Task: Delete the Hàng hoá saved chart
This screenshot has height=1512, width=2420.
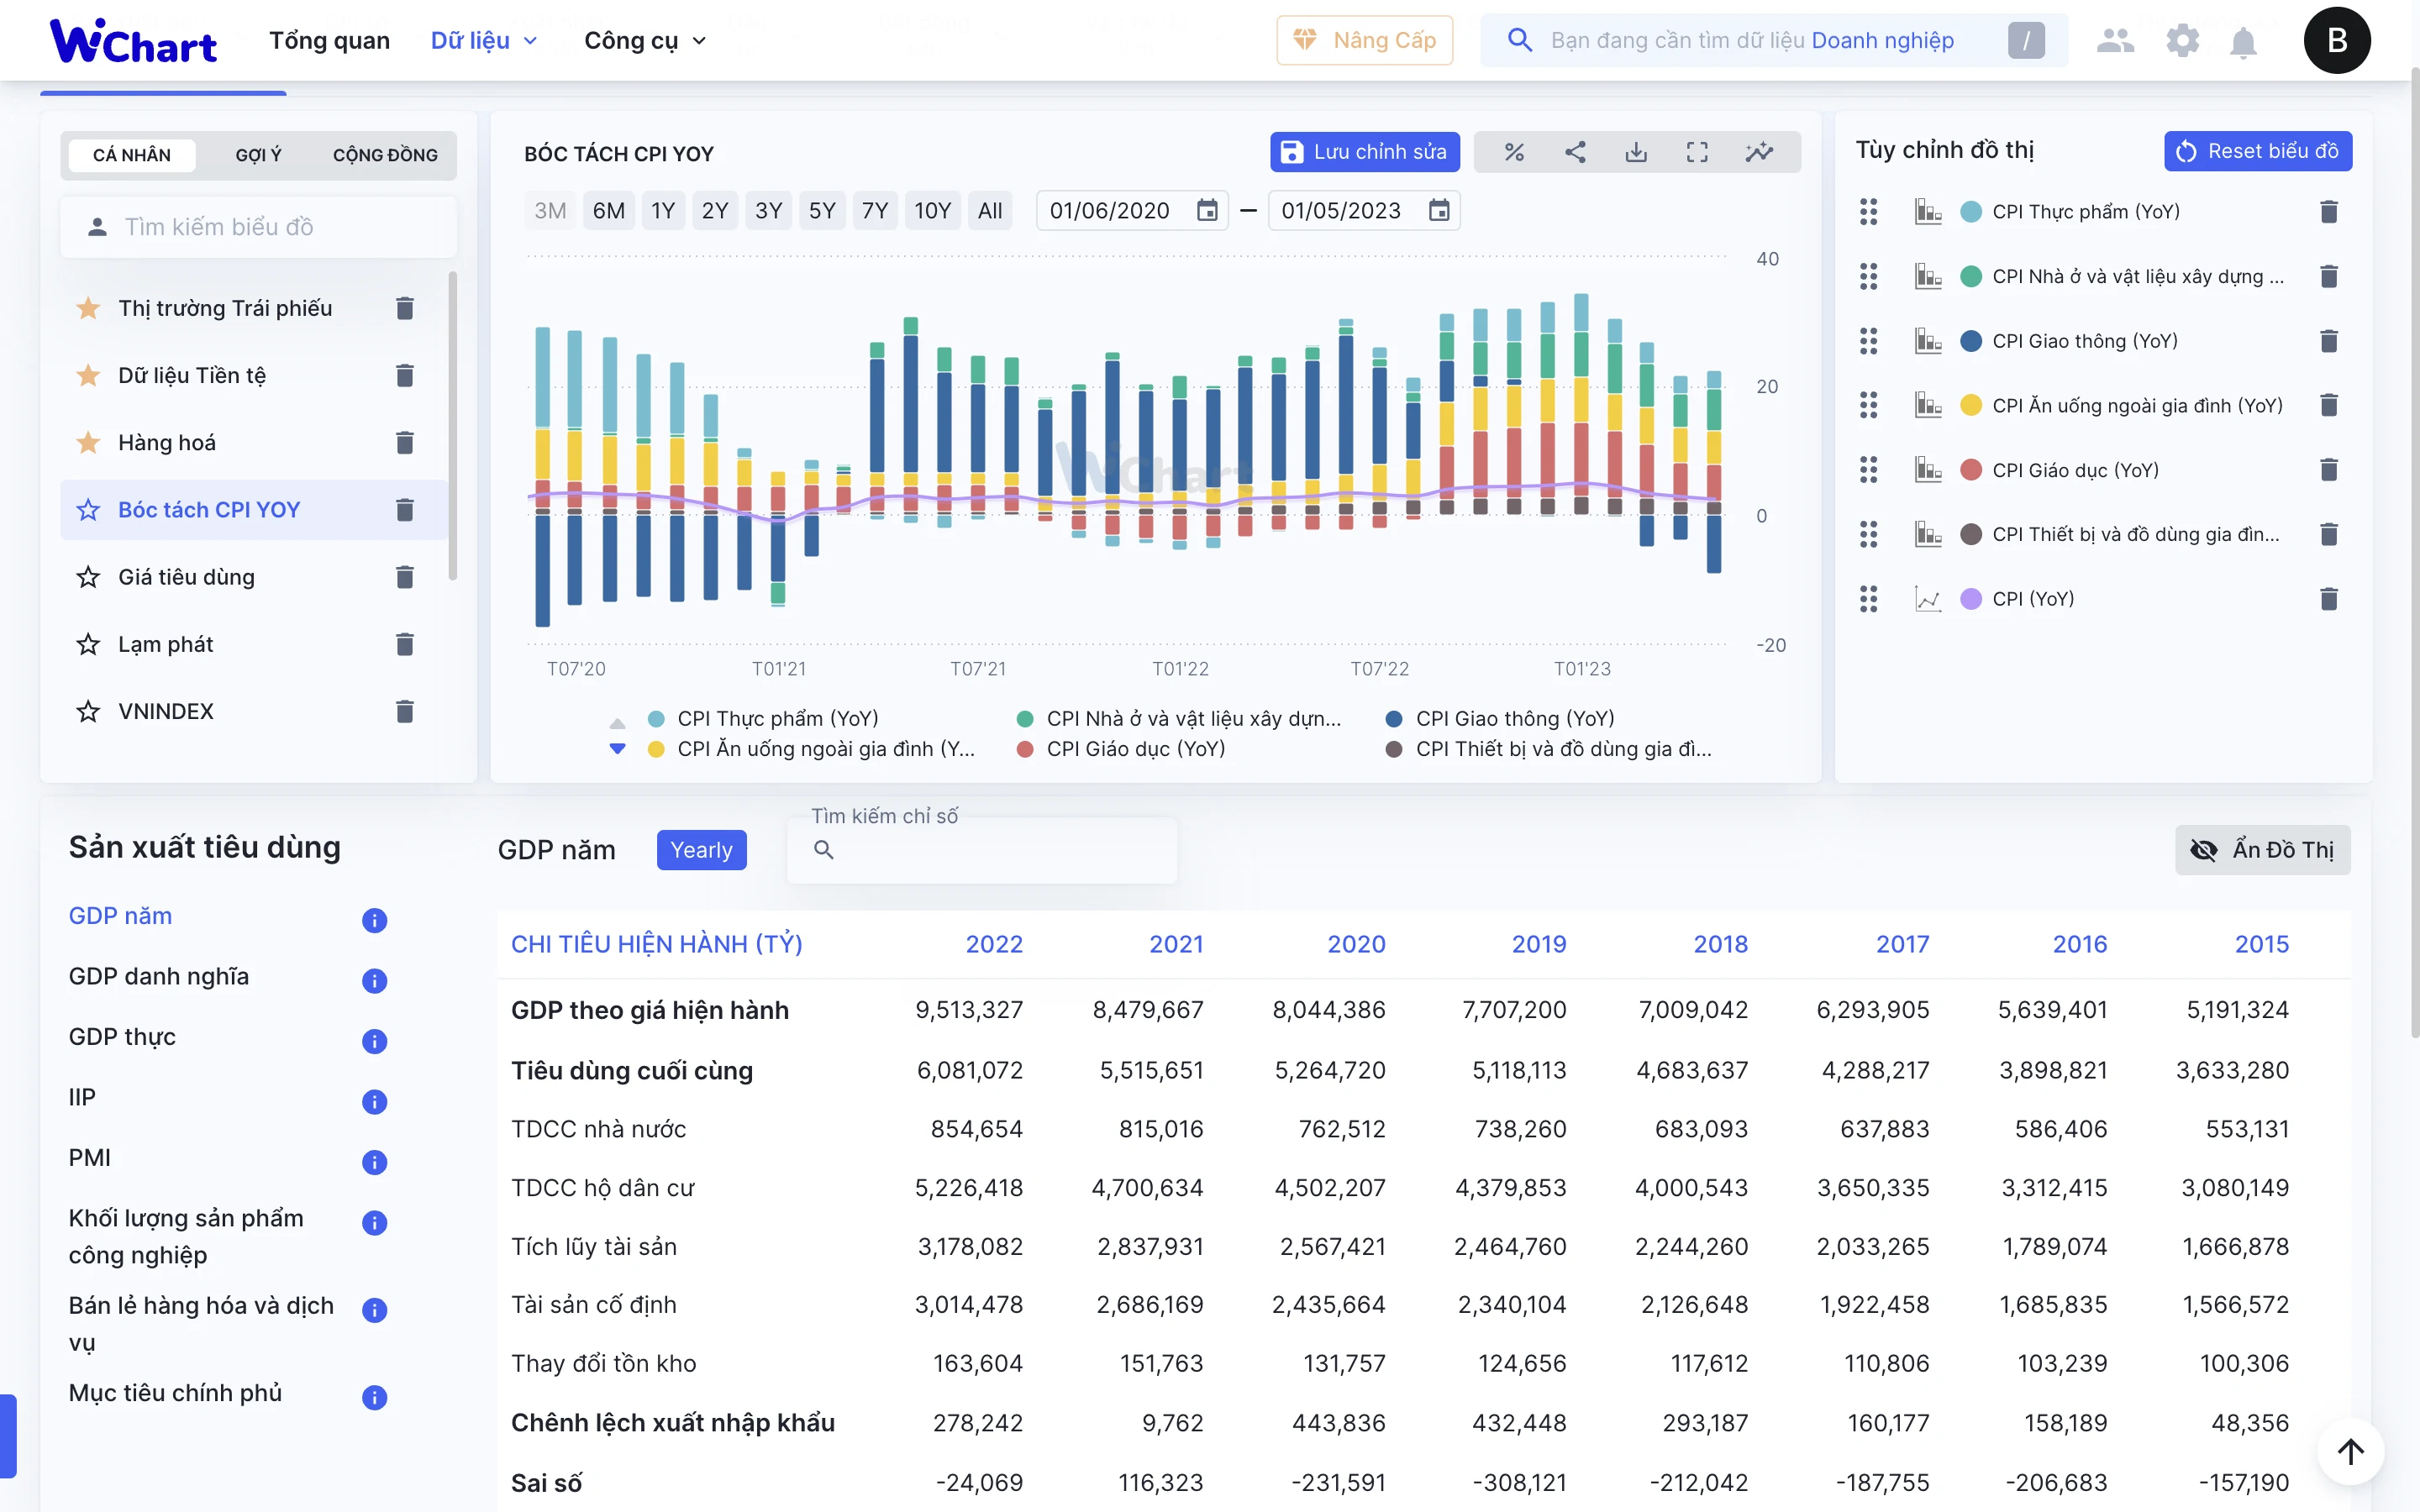Action: [405, 442]
